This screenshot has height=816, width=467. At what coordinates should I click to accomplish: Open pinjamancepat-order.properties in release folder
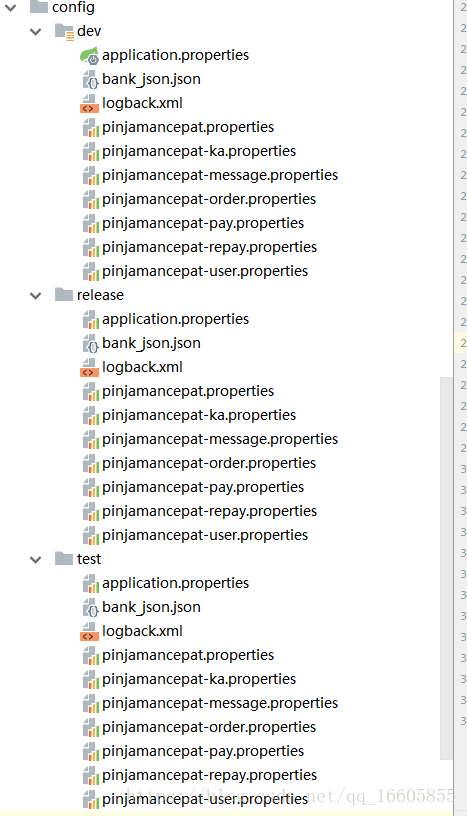point(209,463)
